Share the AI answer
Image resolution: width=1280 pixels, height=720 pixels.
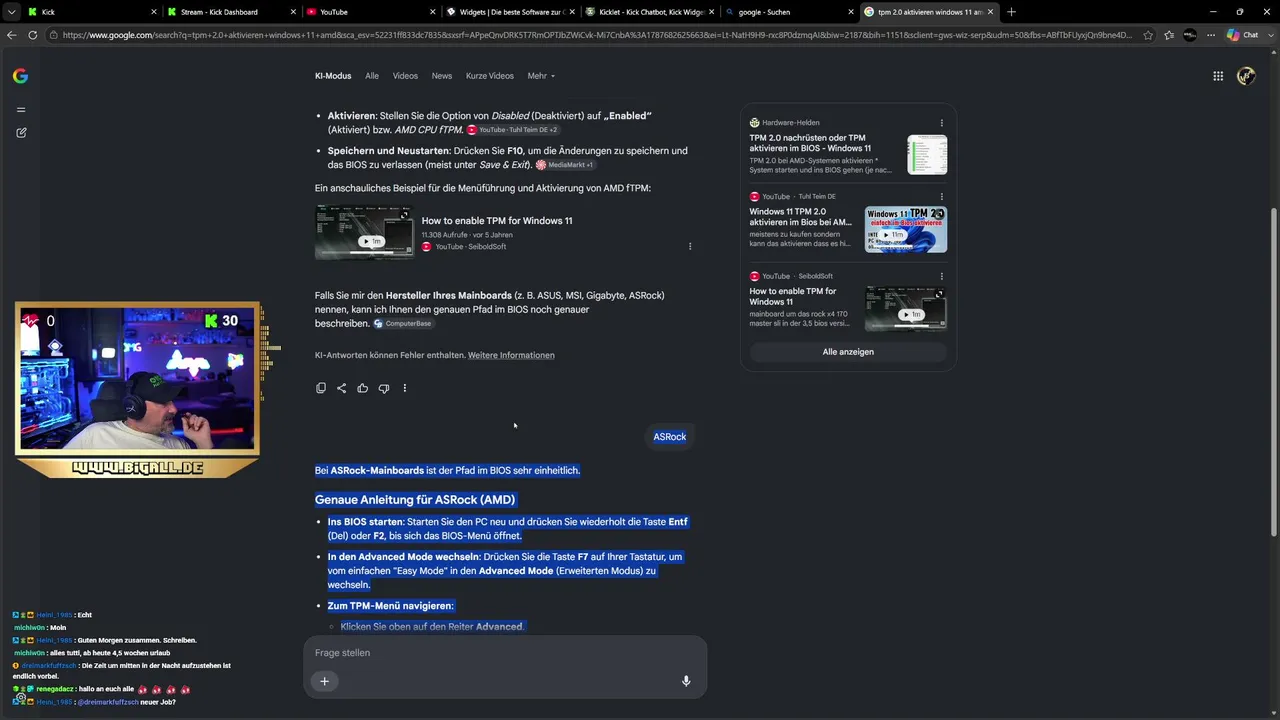pyautogui.click(x=342, y=388)
